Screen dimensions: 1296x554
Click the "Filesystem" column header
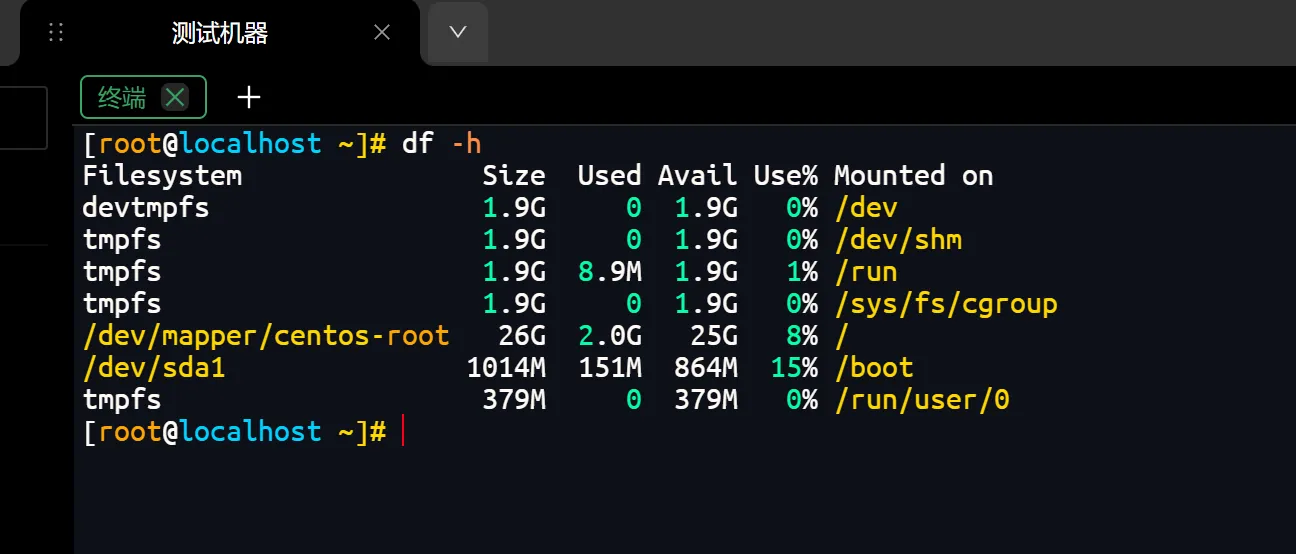coord(162,176)
